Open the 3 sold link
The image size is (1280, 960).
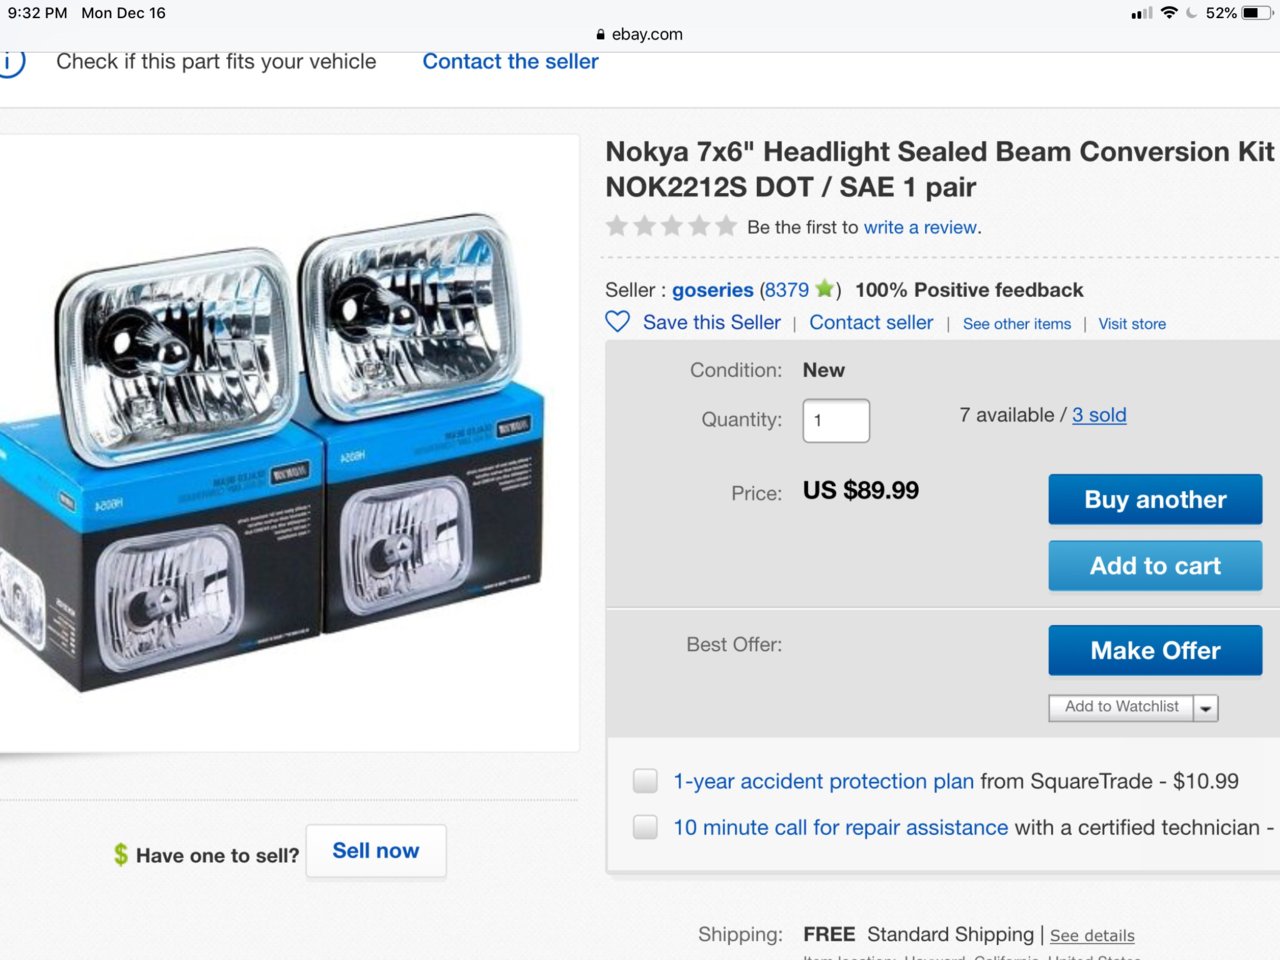point(1099,415)
